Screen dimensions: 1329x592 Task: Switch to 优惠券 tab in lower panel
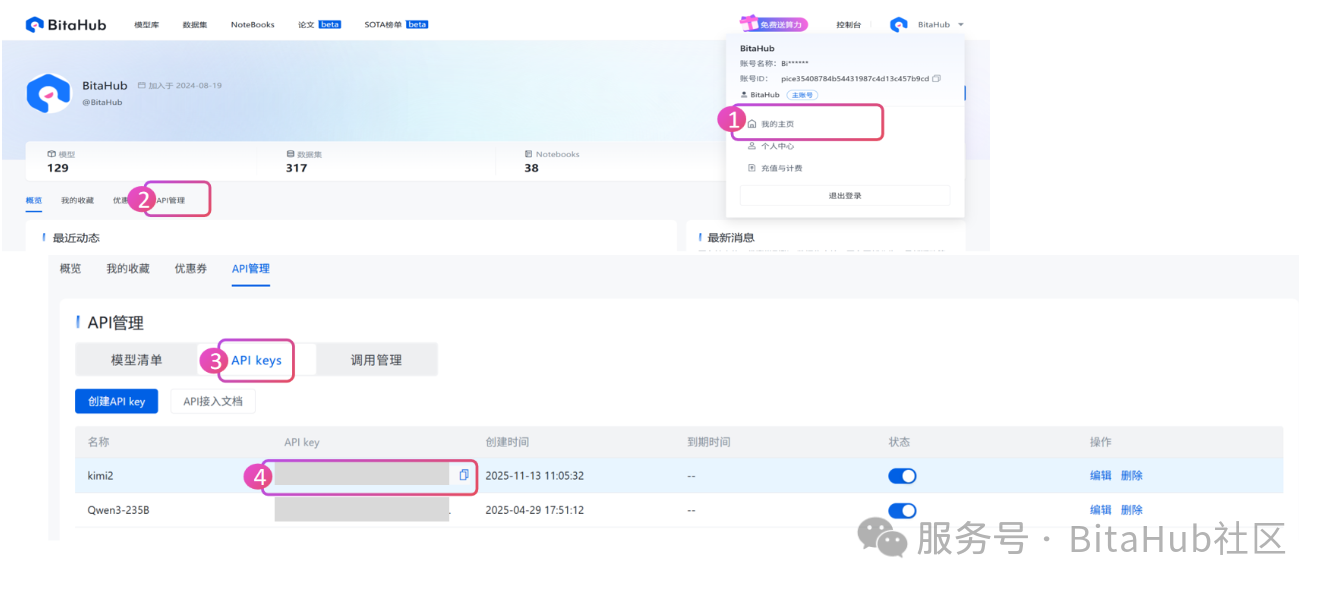point(191,269)
